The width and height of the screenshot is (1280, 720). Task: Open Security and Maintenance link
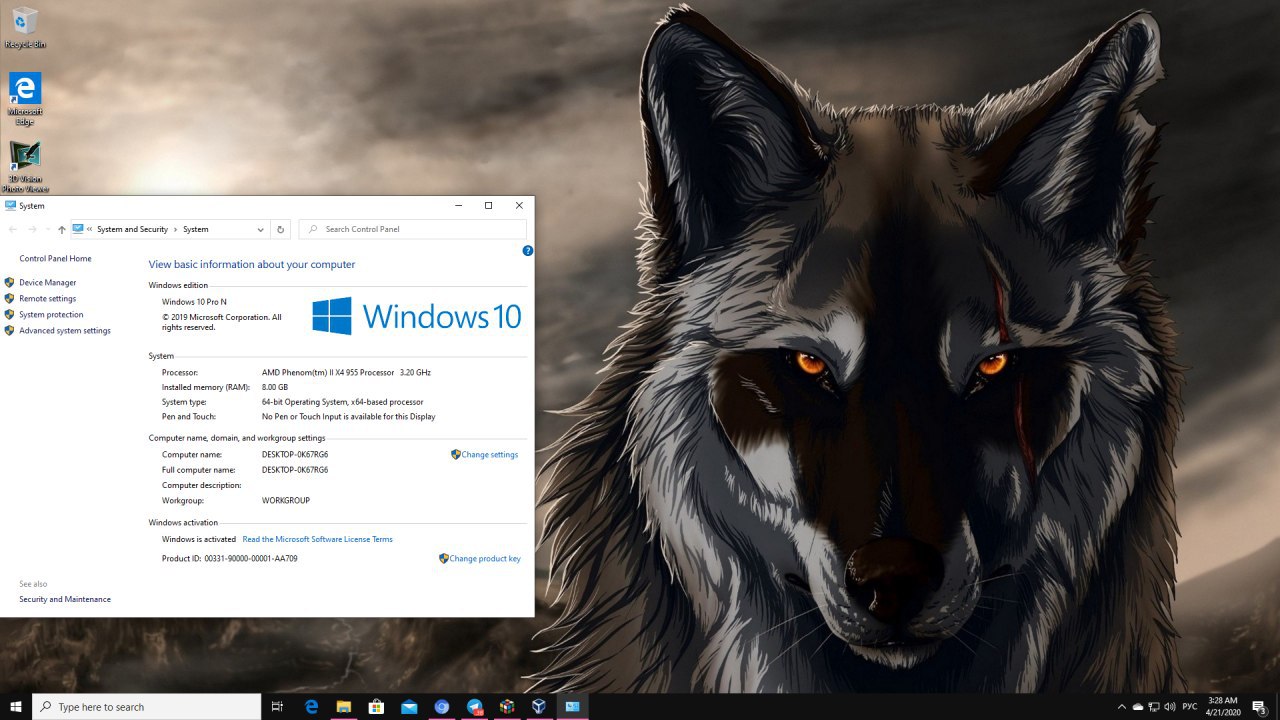click(x=65, y=599)
